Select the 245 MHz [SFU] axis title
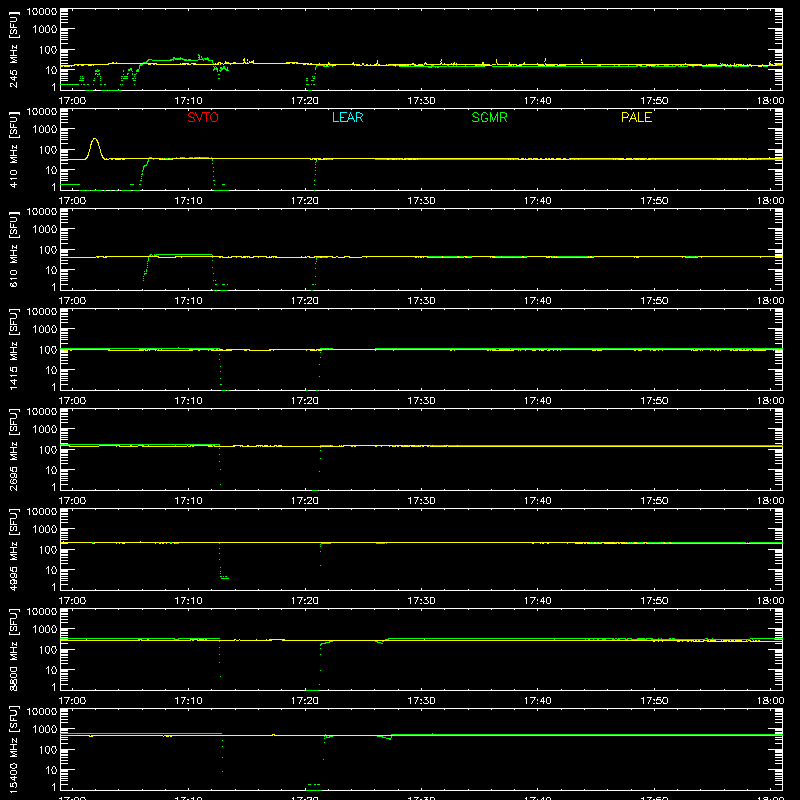Viewport: 800px width, 800px height. (13, 49)
